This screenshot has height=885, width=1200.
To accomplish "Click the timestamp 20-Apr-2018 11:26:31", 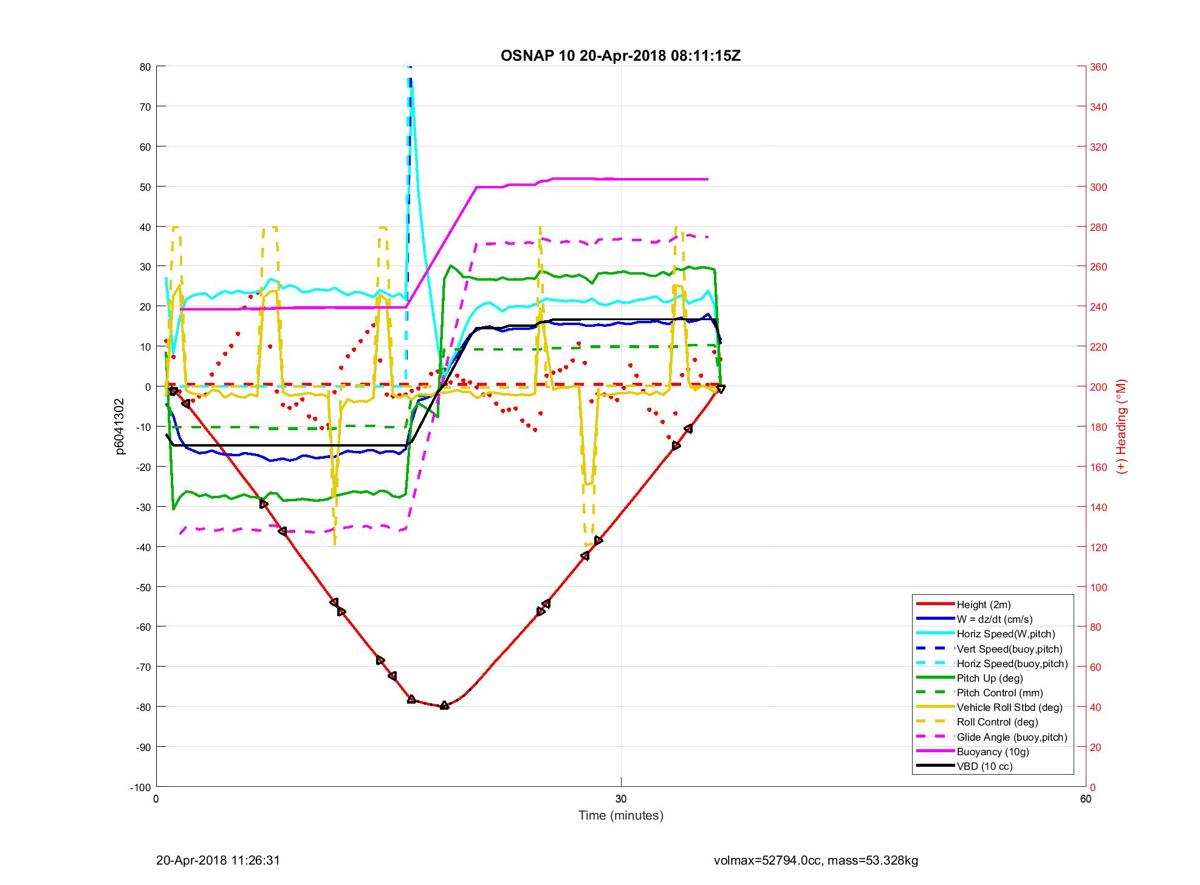I will coord(217,860).
